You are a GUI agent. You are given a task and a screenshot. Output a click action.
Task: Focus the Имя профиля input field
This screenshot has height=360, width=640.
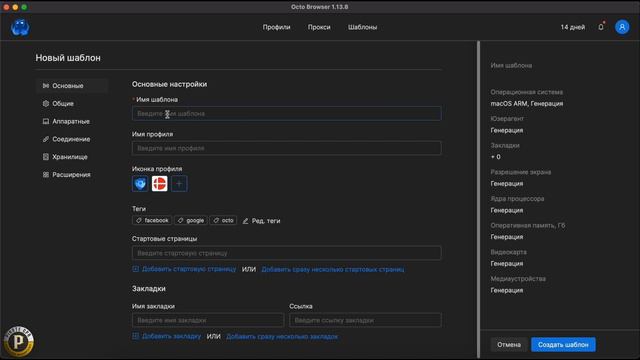click(x=287, y=148)
